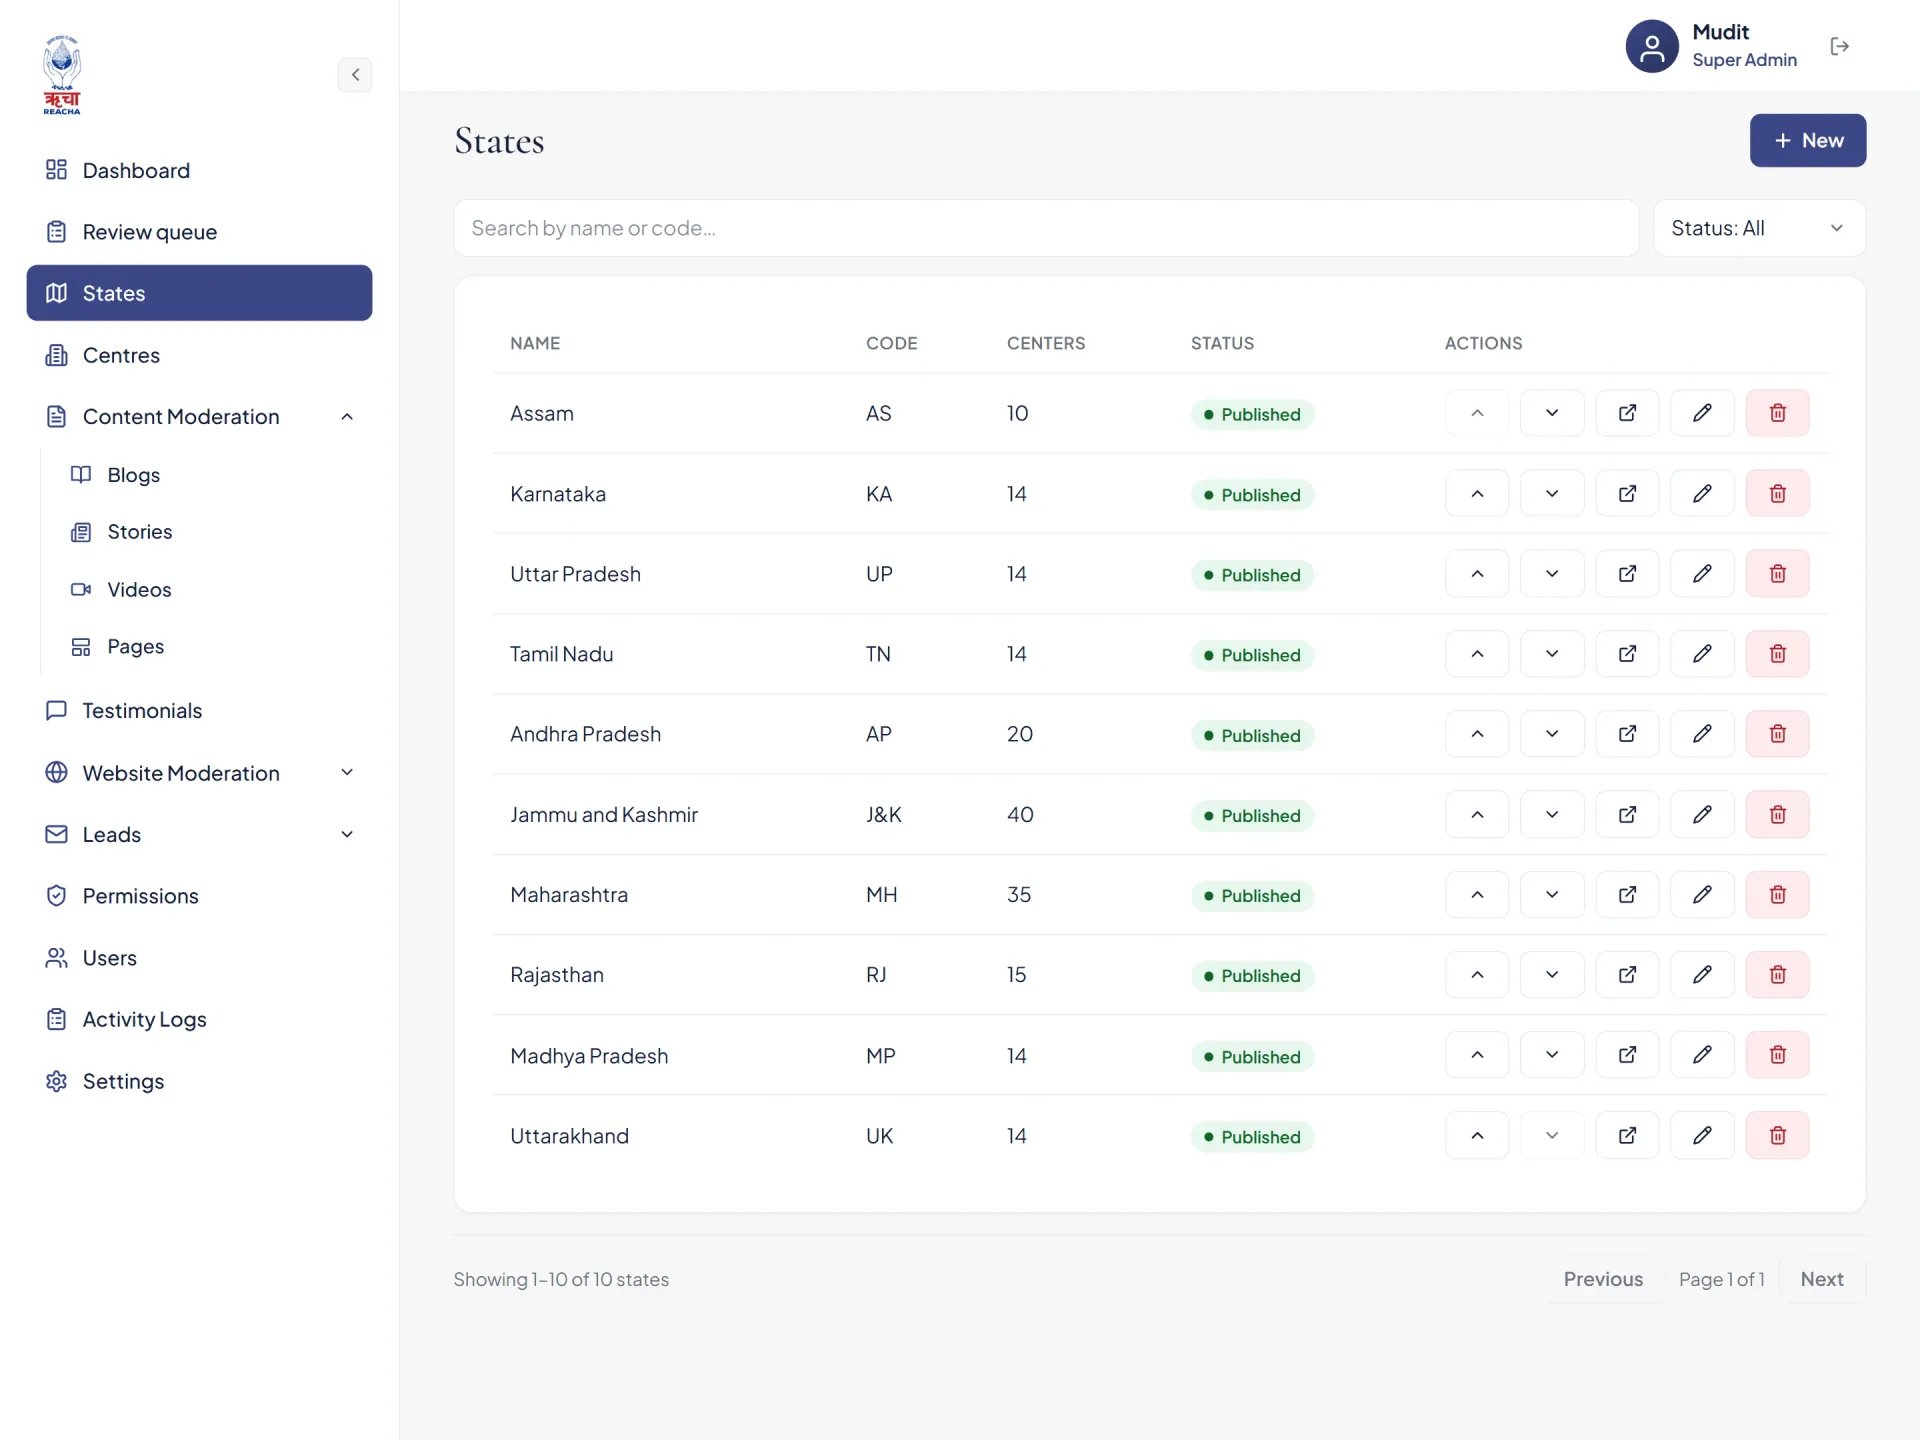Open the Status: All filter dropdown
1920x1440 pixels.
click(x=1759, y=228)
